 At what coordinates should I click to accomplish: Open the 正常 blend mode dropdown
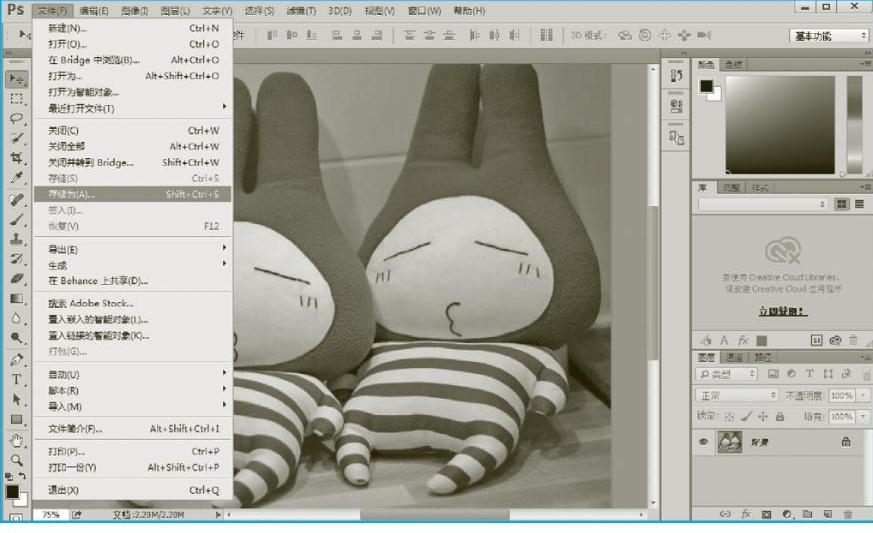click(x=737, y=396)
